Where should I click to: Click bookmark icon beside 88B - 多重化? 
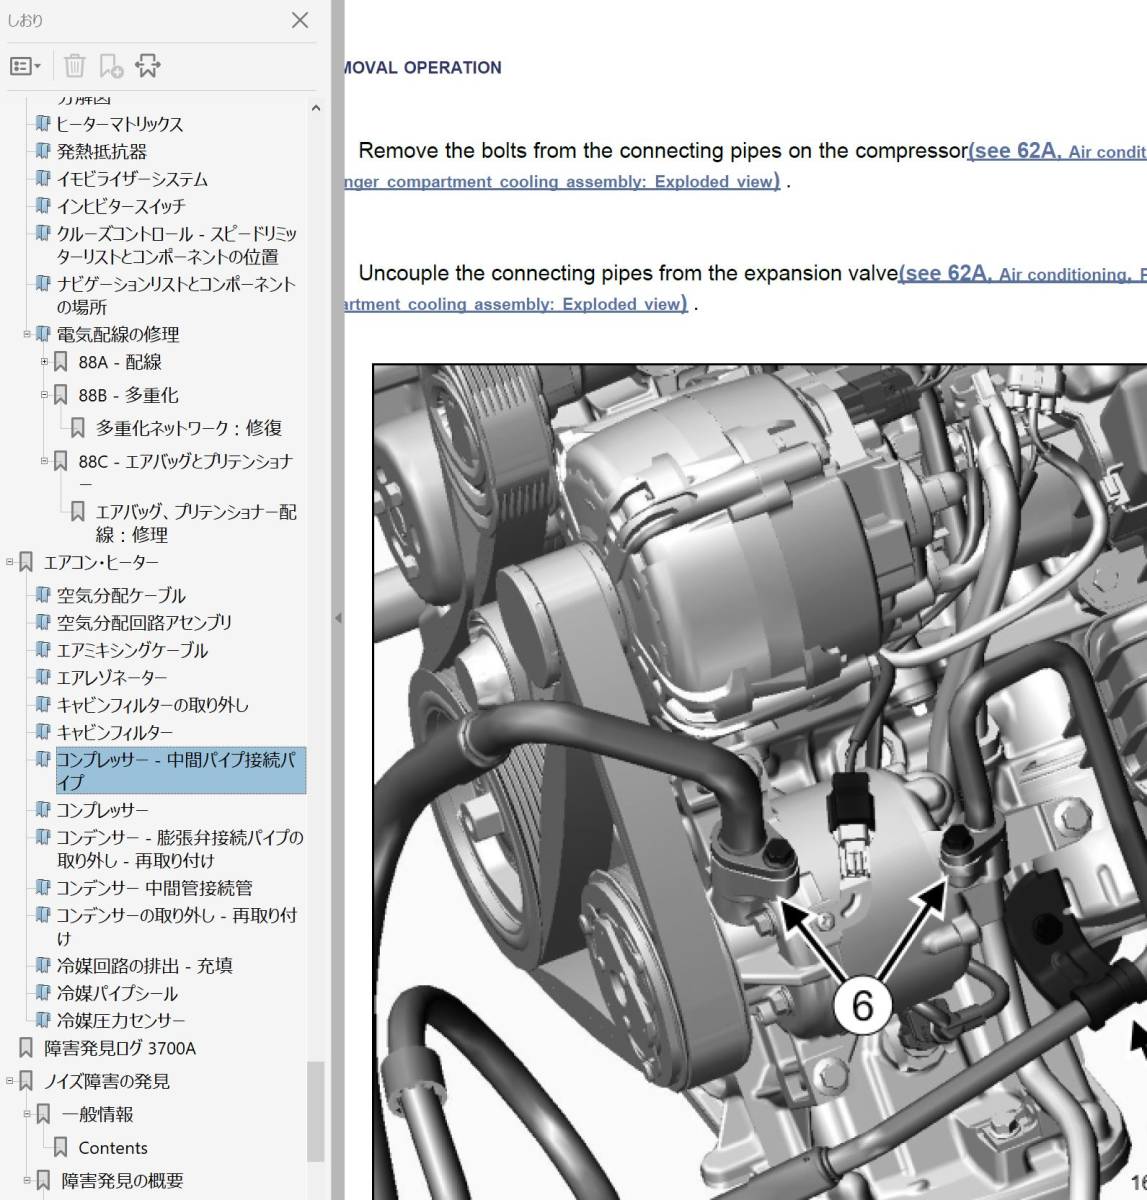pos(61,395)
